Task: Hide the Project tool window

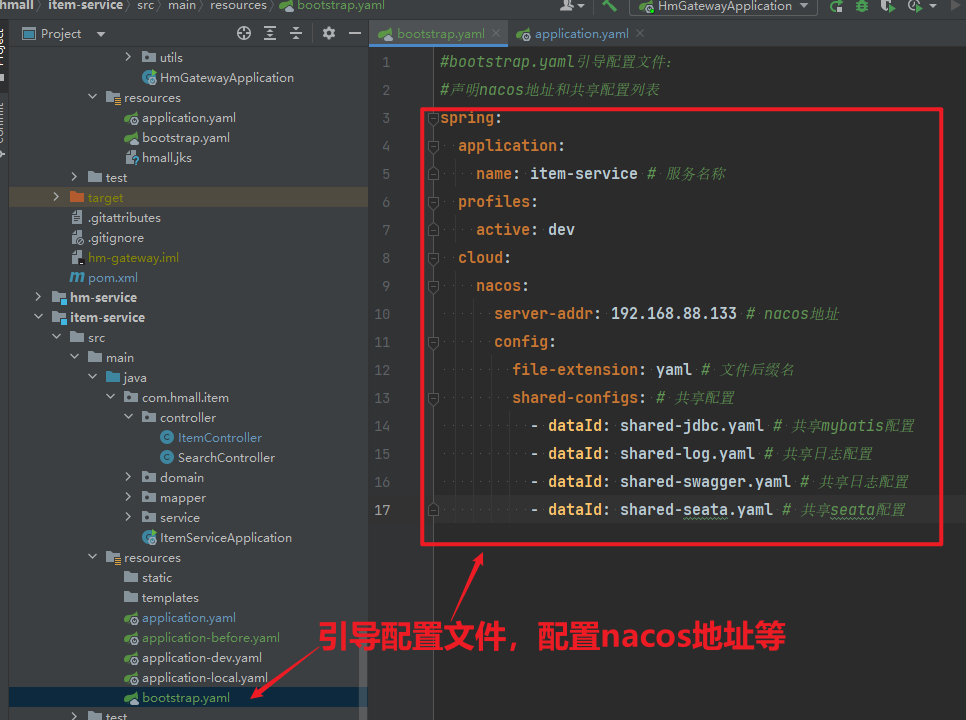Action: (x=355, y=34)
